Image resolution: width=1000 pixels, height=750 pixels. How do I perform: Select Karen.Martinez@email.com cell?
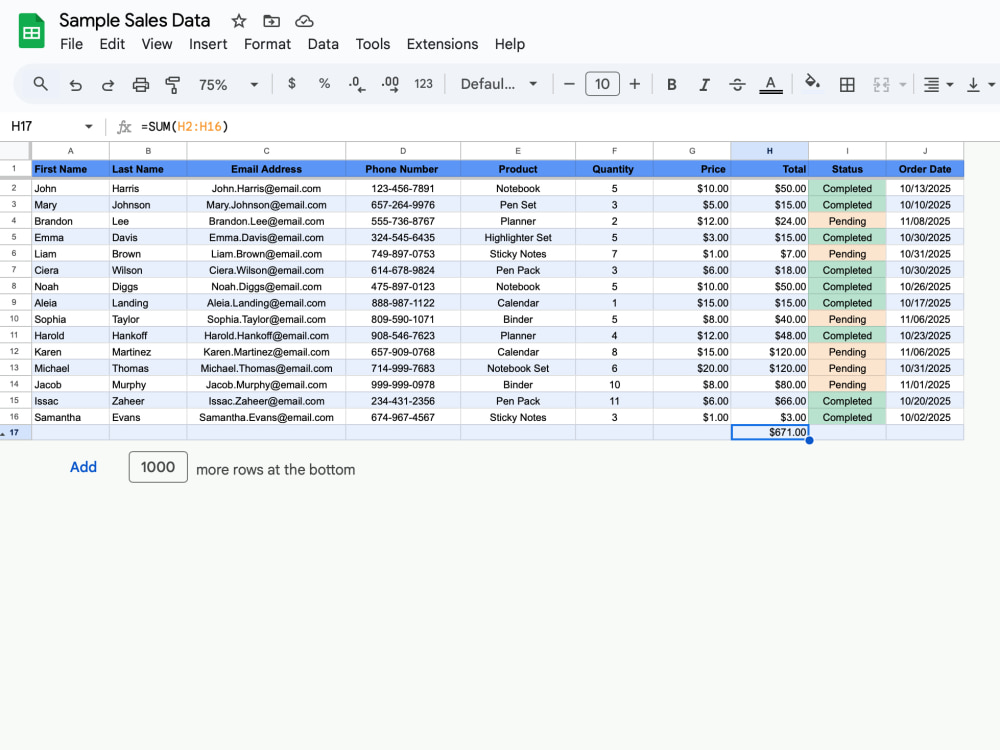[266, 352]
